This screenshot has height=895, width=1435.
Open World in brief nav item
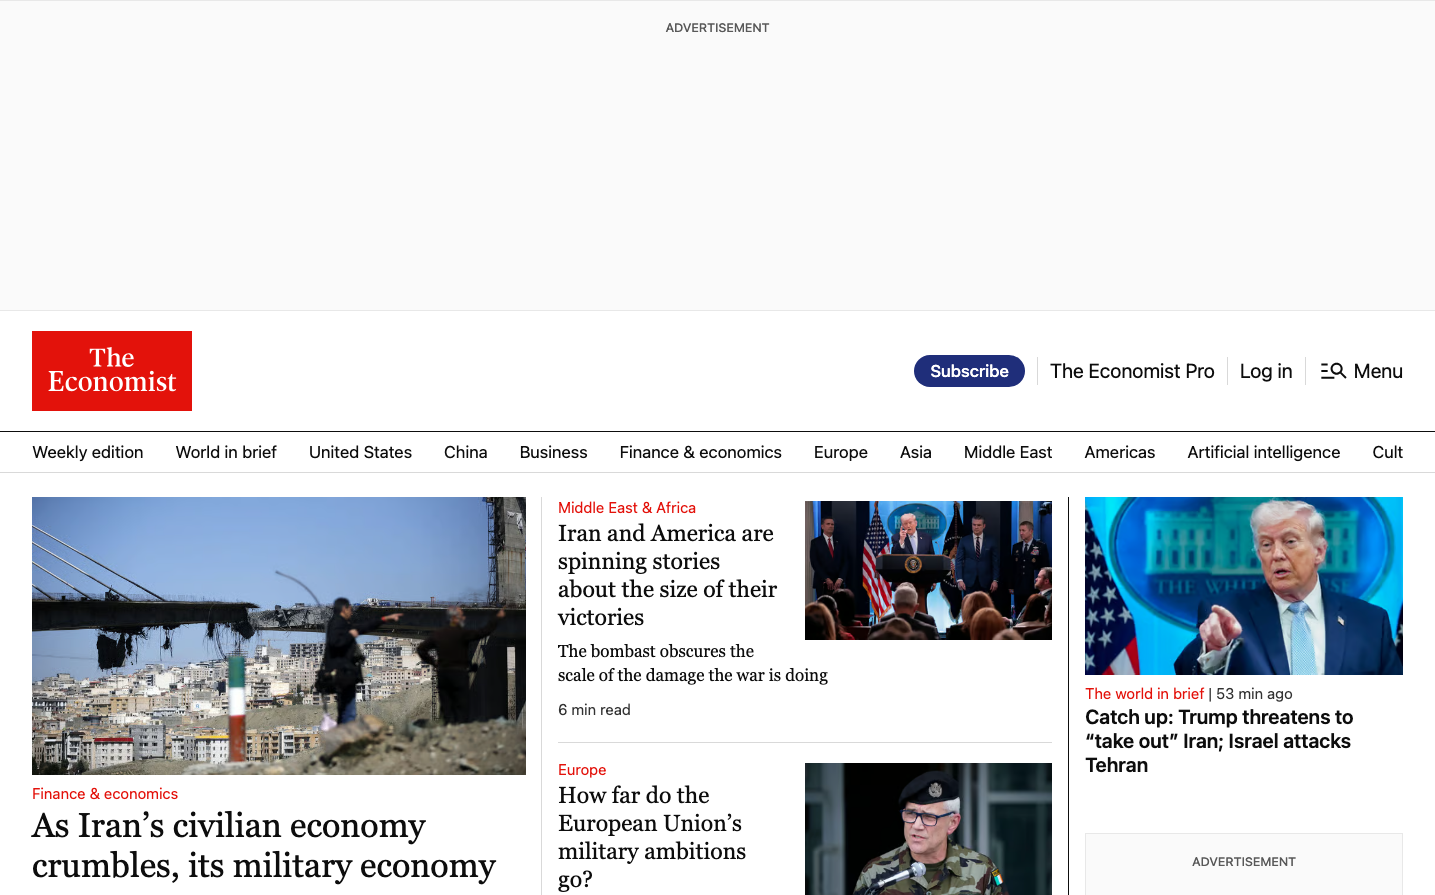coord(226,452)
